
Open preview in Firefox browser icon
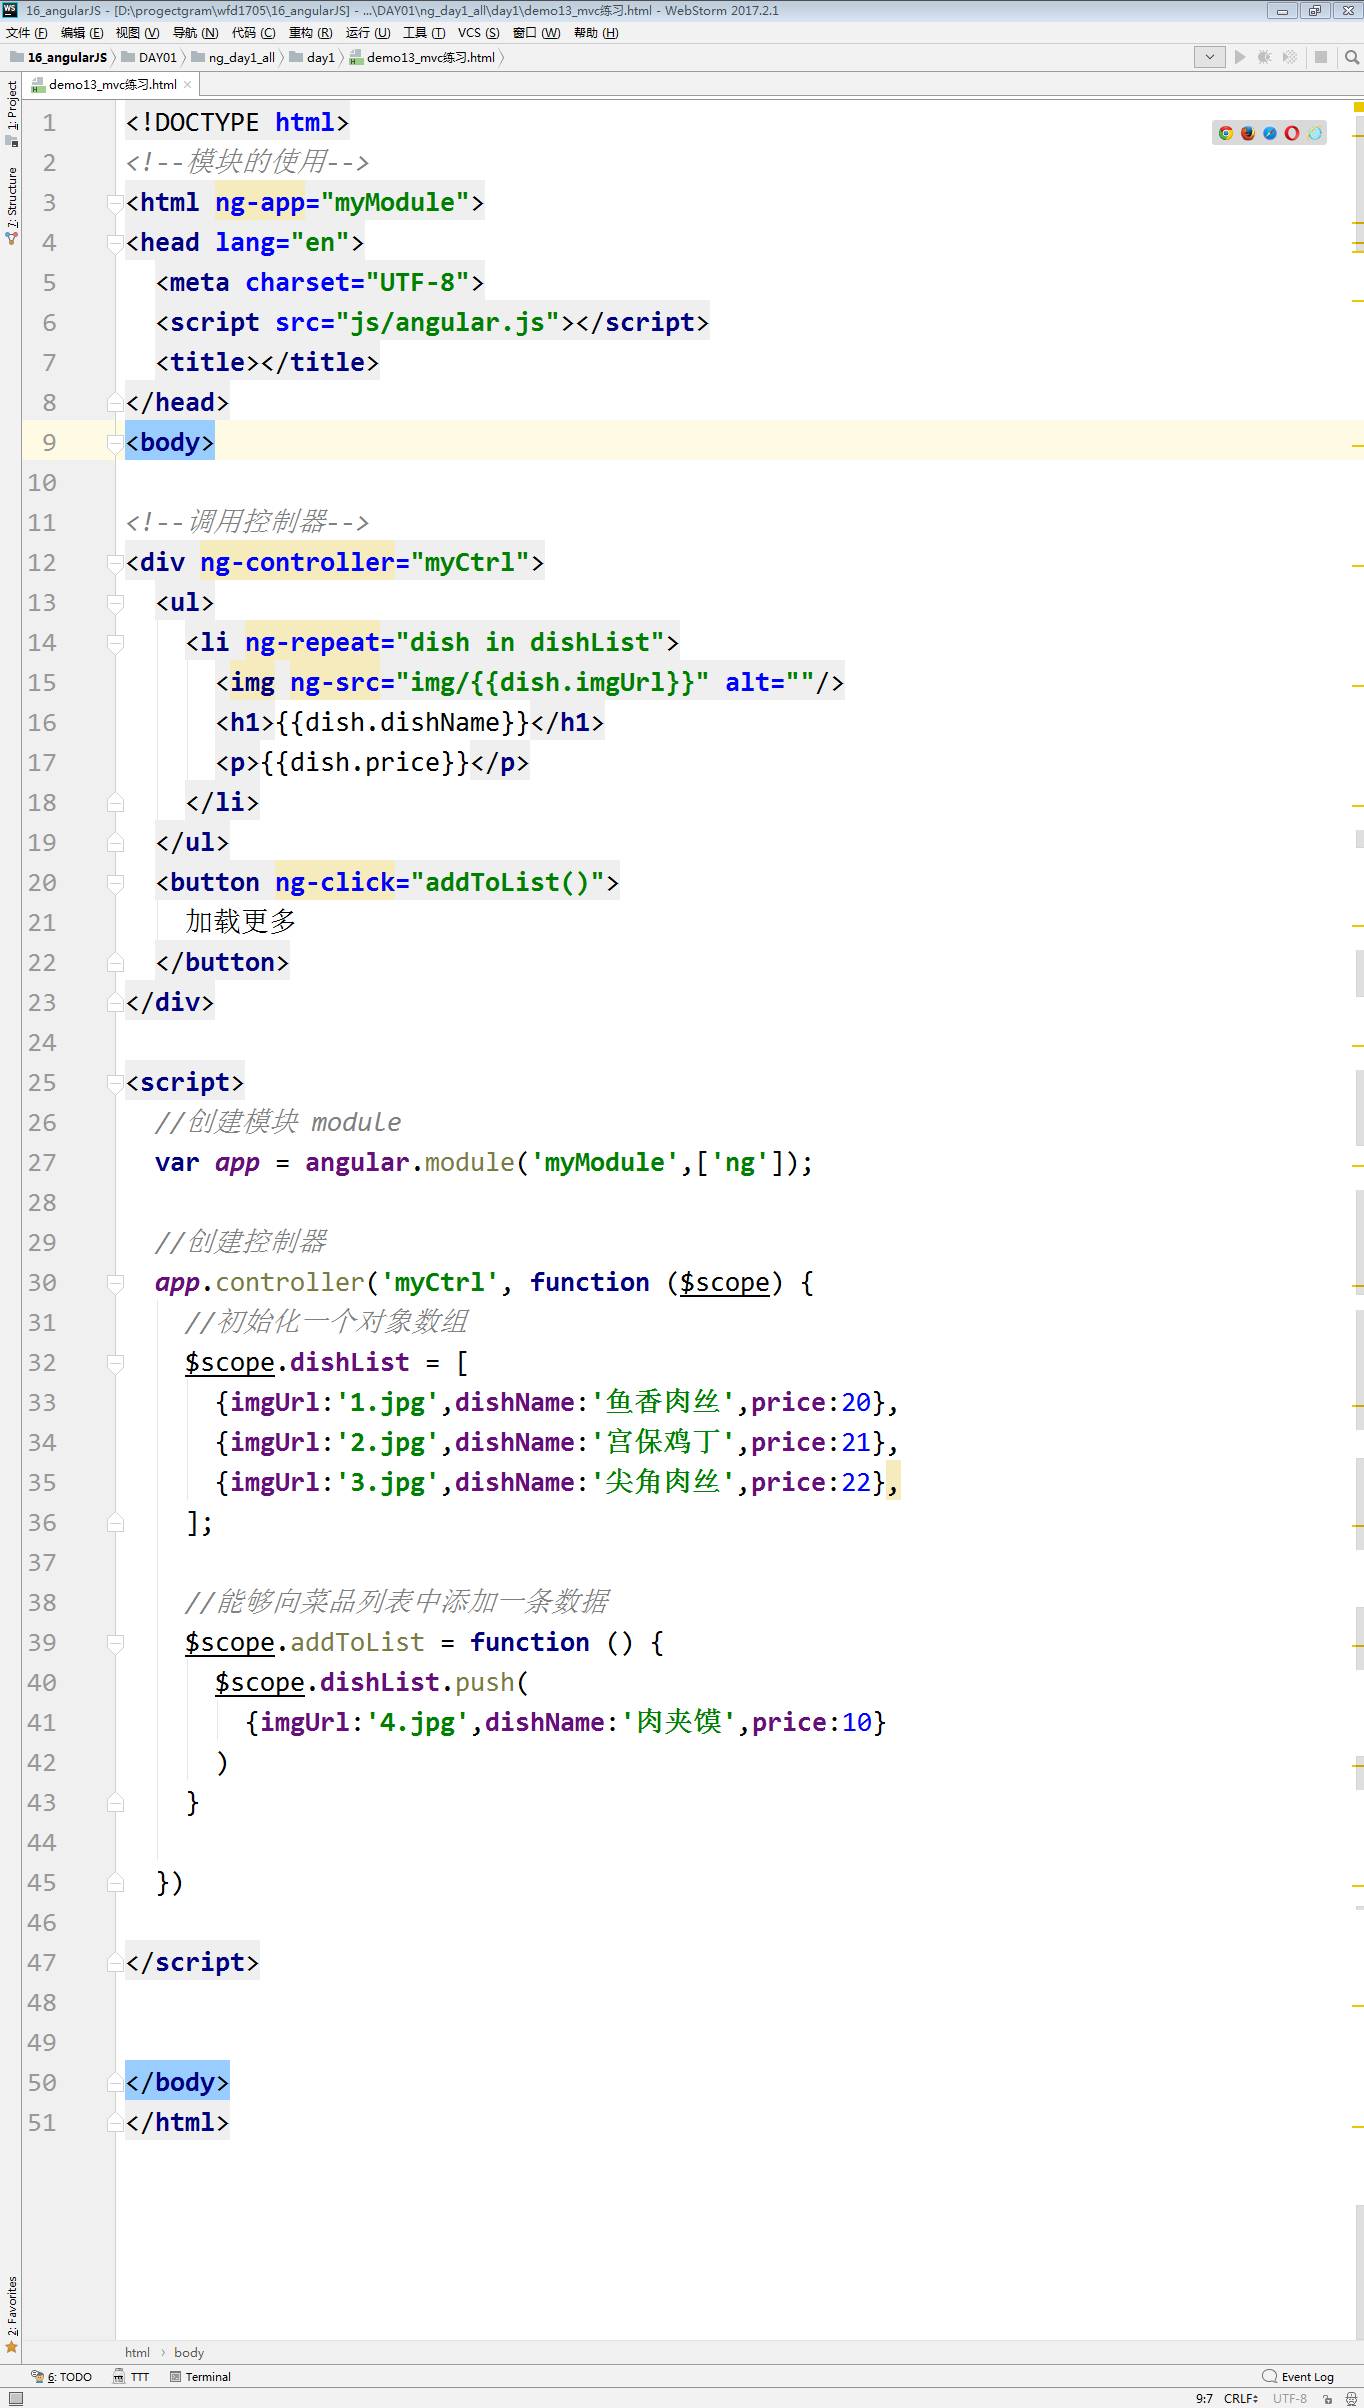tap(1247, 133)
